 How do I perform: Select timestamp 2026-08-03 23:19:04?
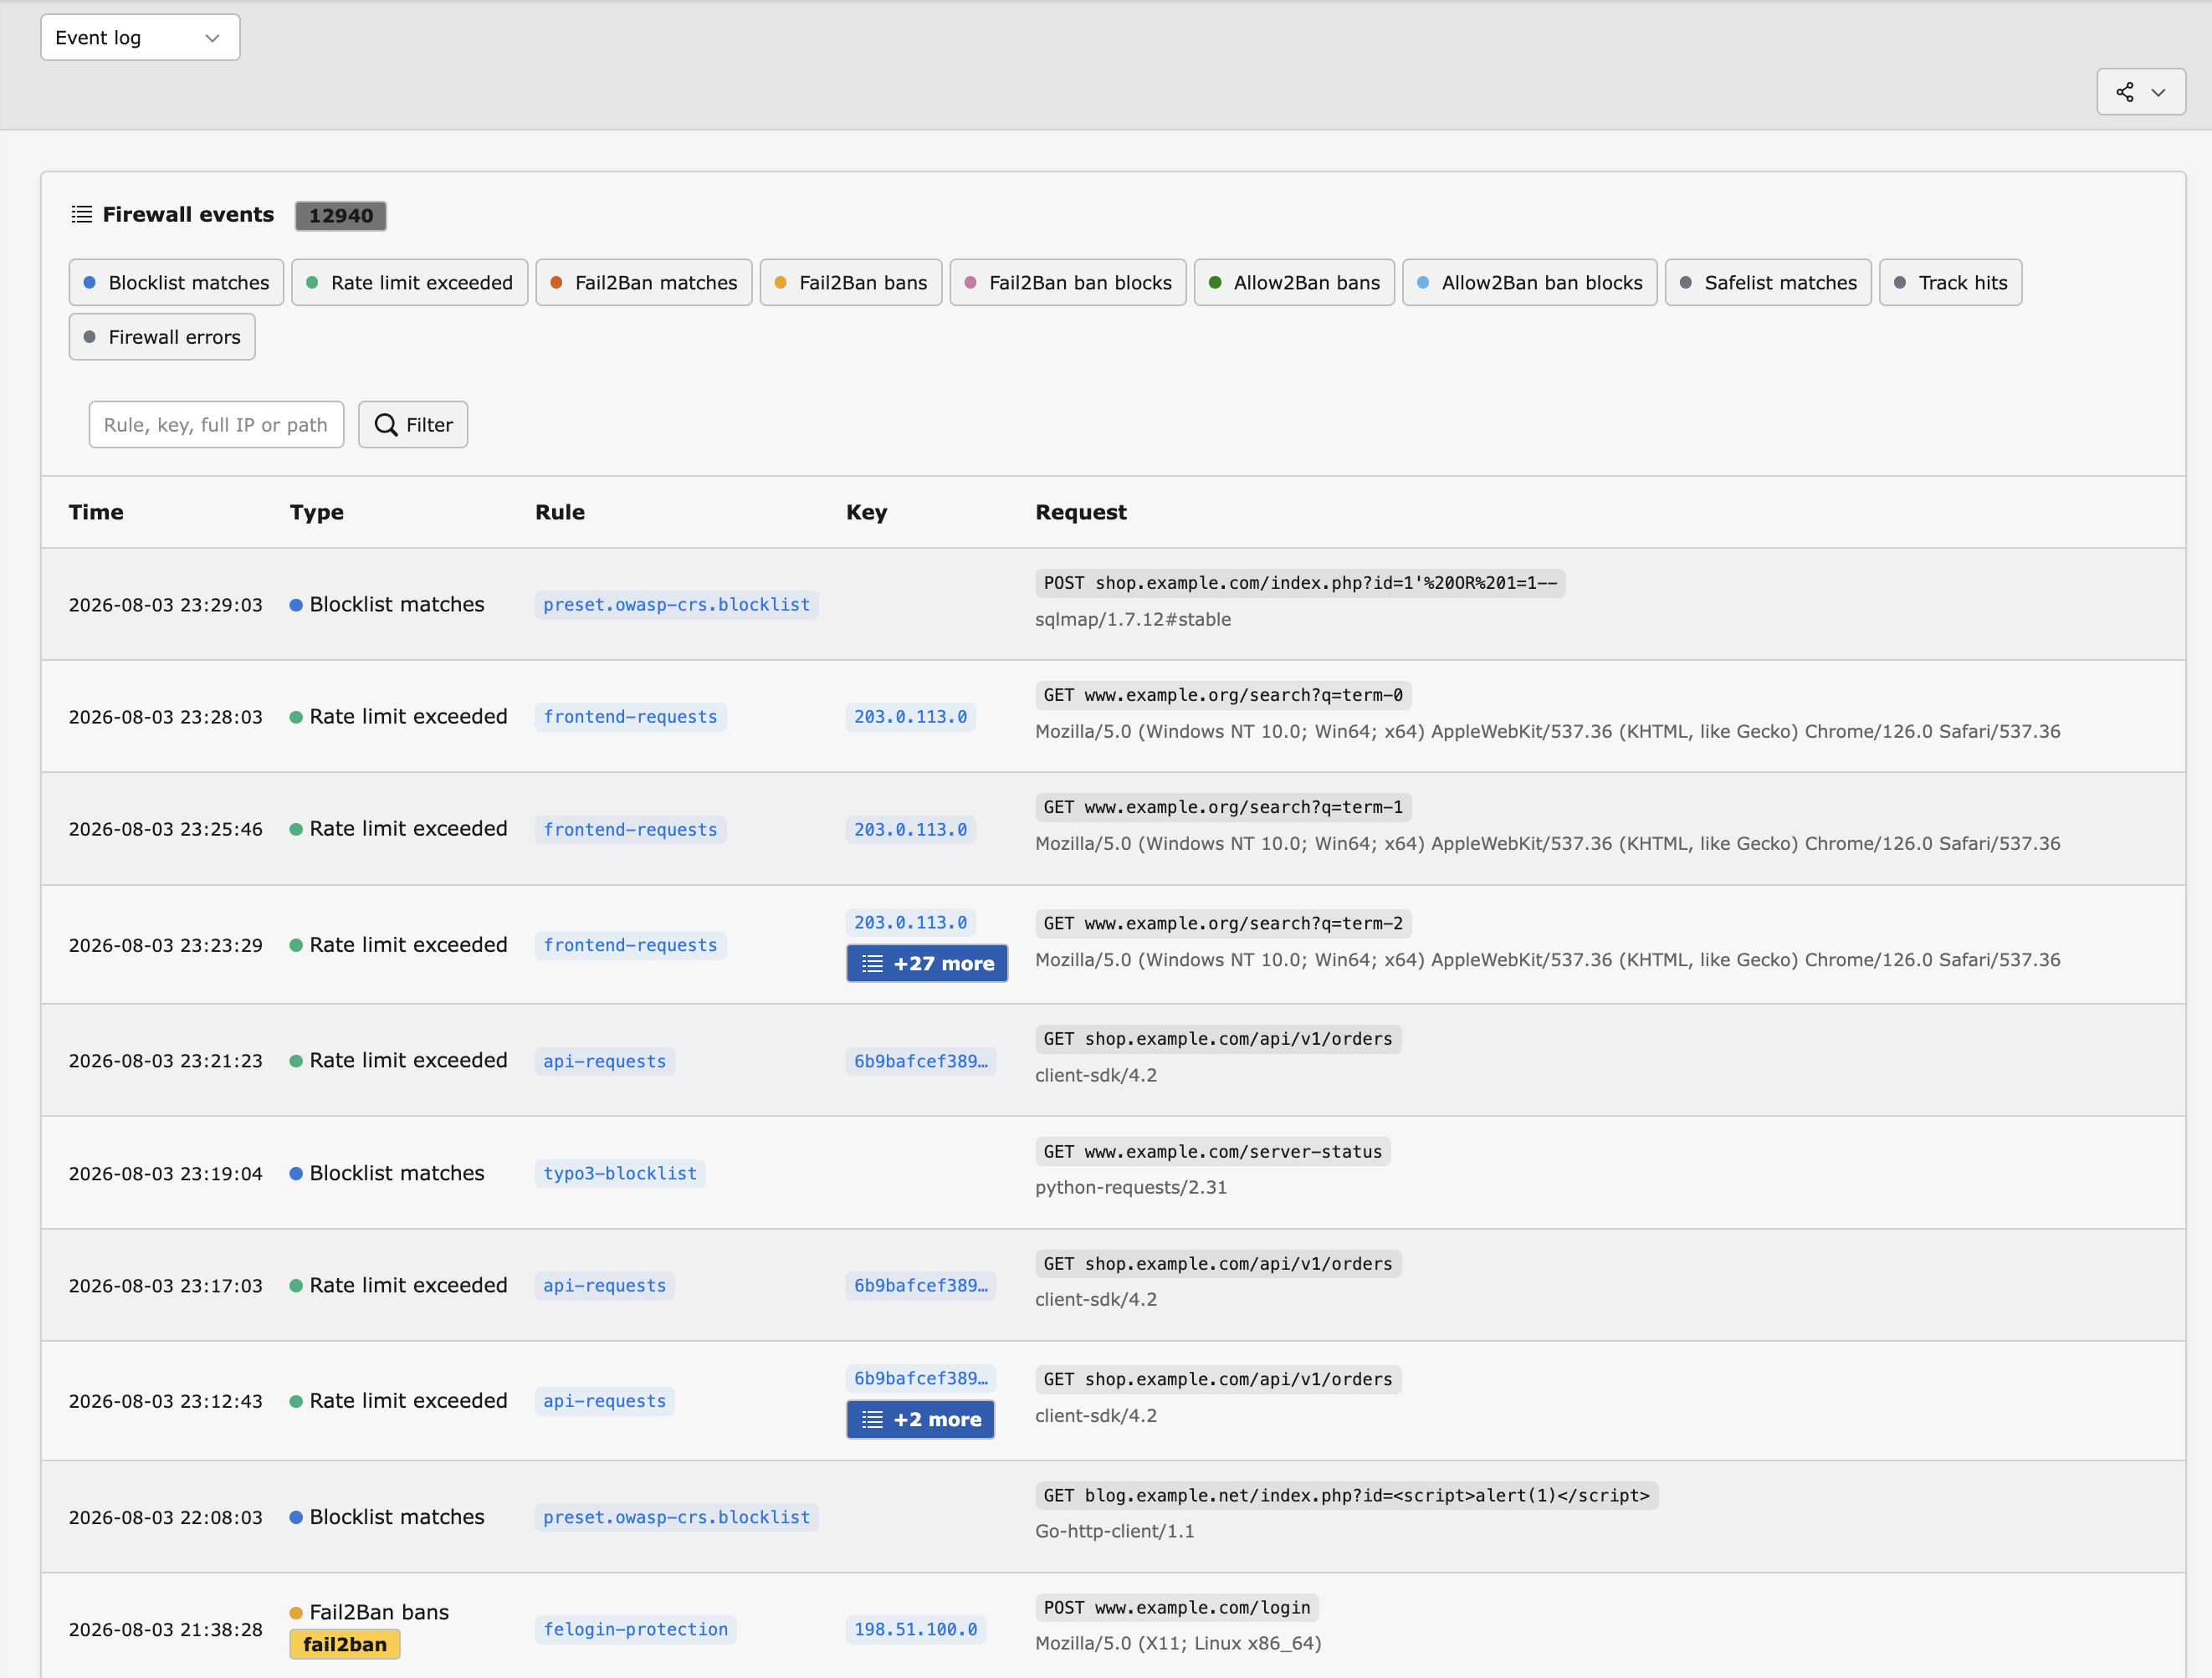click(166, 1174)
